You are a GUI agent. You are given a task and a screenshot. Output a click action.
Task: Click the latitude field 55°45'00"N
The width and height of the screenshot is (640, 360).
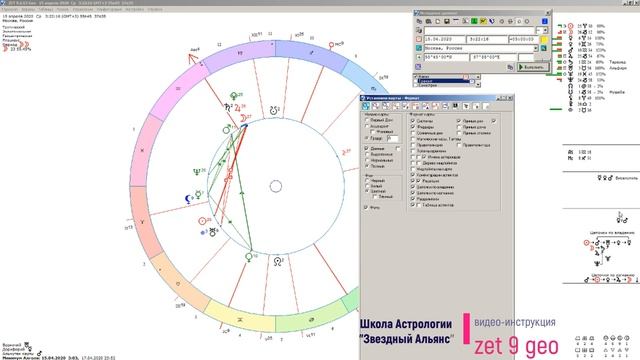[x=447, y=57]
